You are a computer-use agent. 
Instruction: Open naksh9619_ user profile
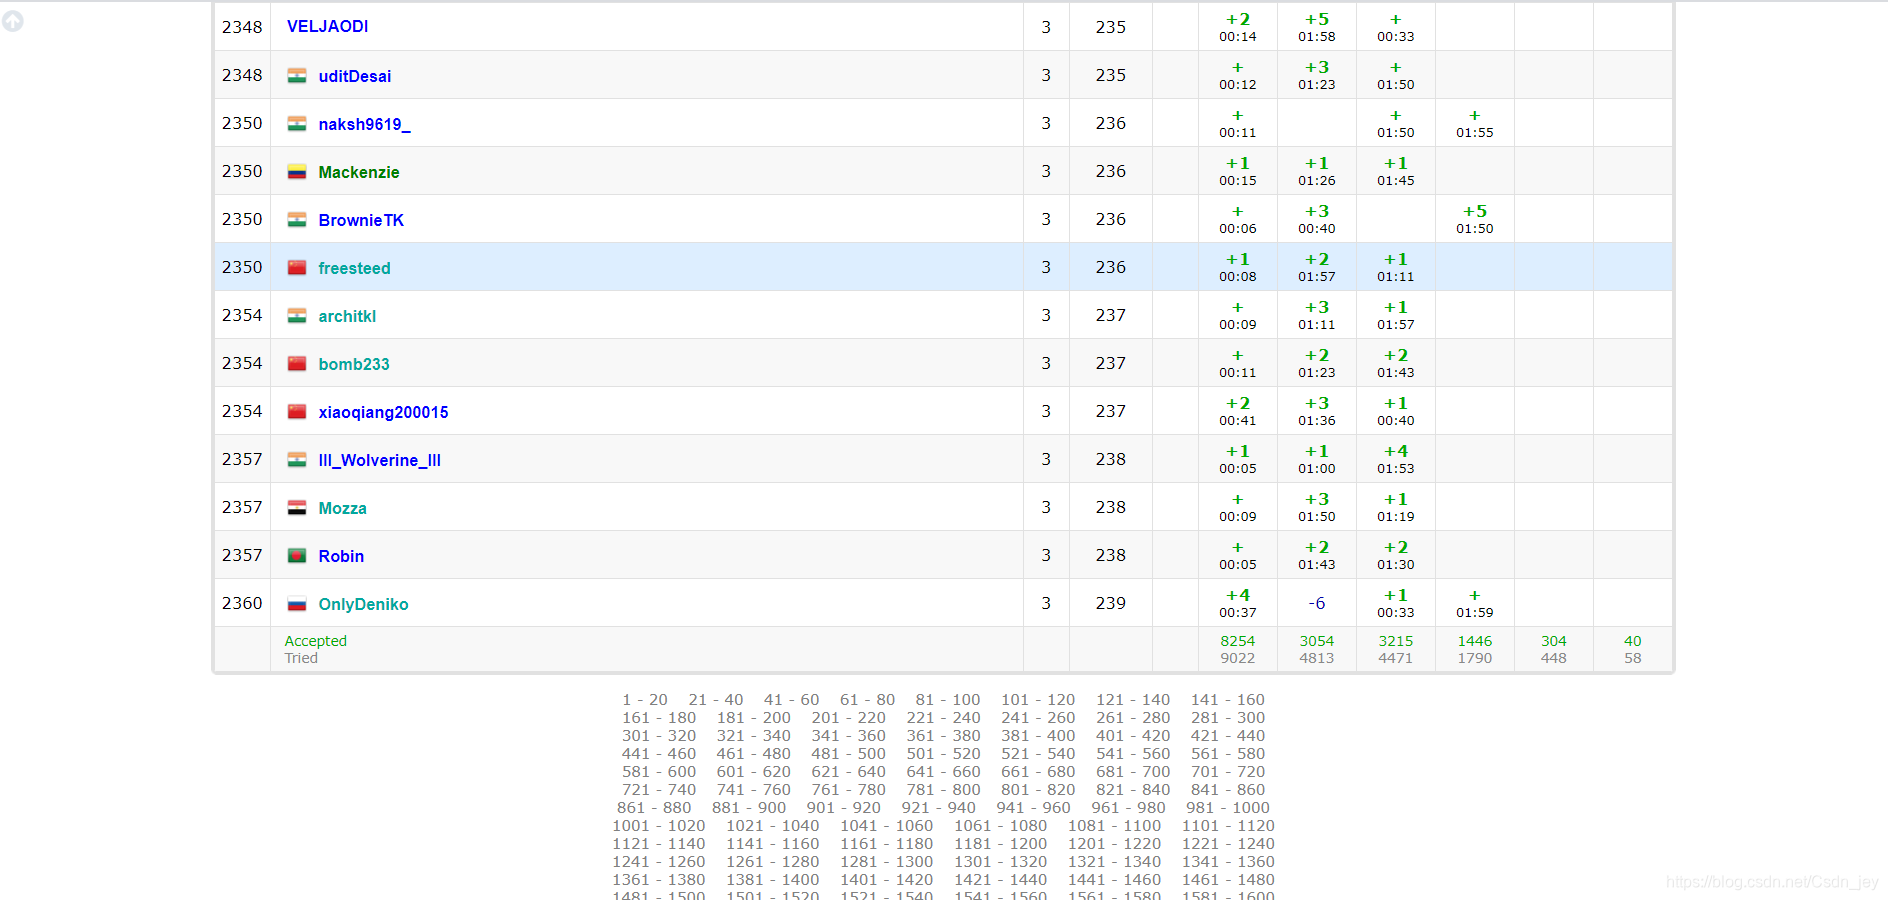tap(364, 124)
